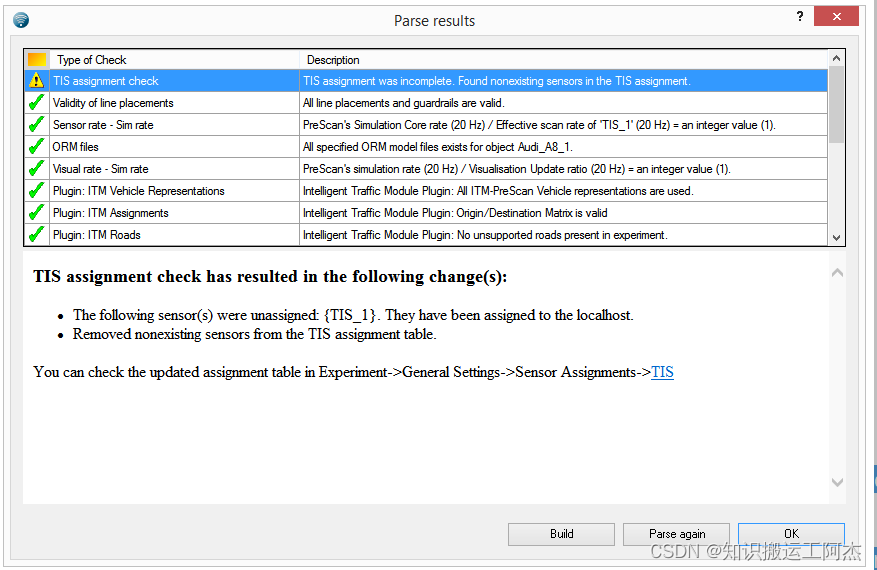Click the PreScan Simulation Core rate description cell
Screen dimensions: 877x570
click(564, 125)
